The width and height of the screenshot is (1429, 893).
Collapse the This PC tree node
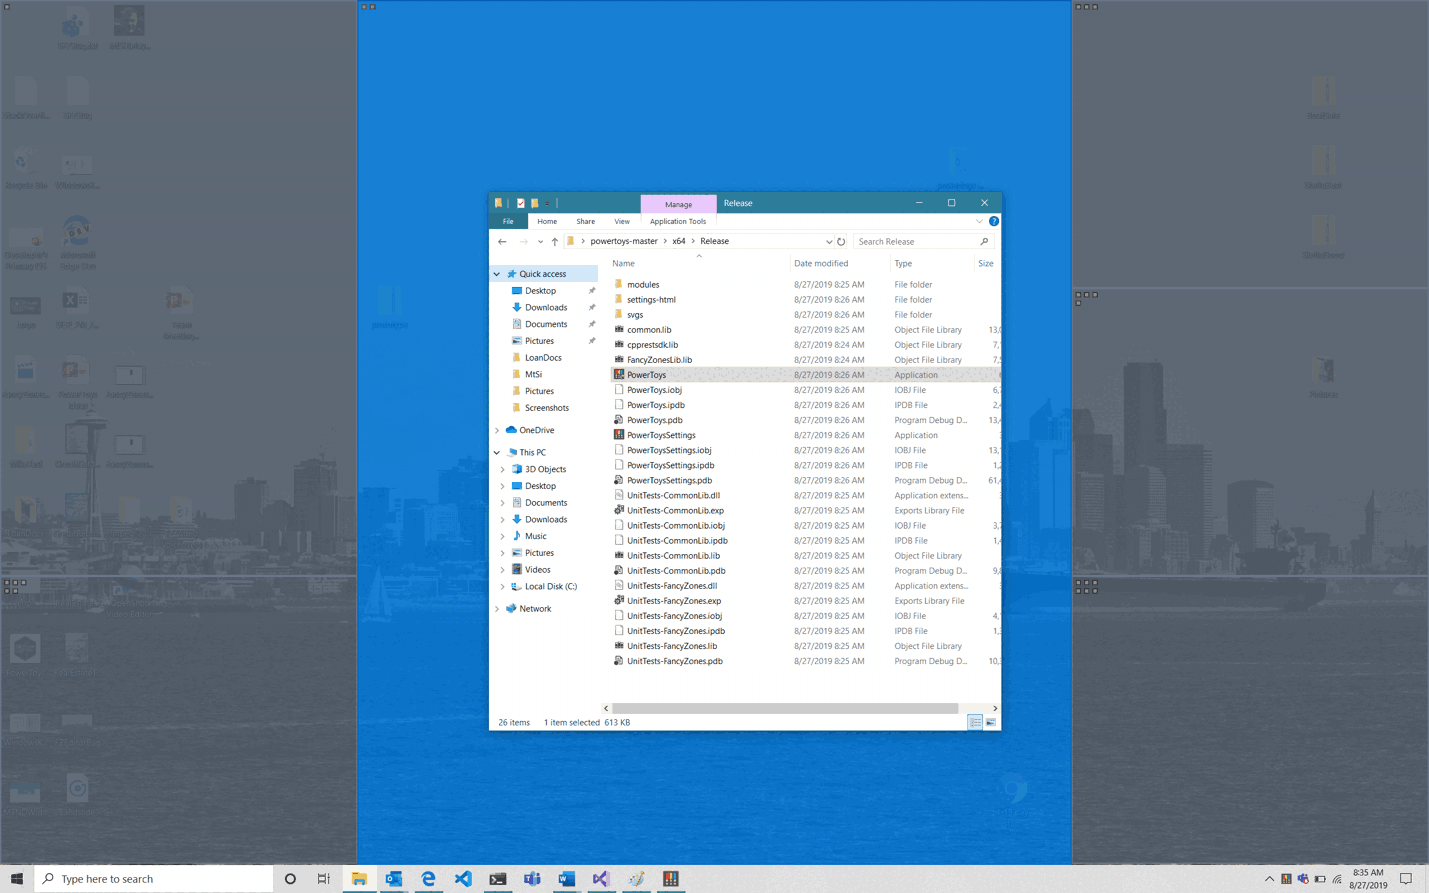[495, 451]
